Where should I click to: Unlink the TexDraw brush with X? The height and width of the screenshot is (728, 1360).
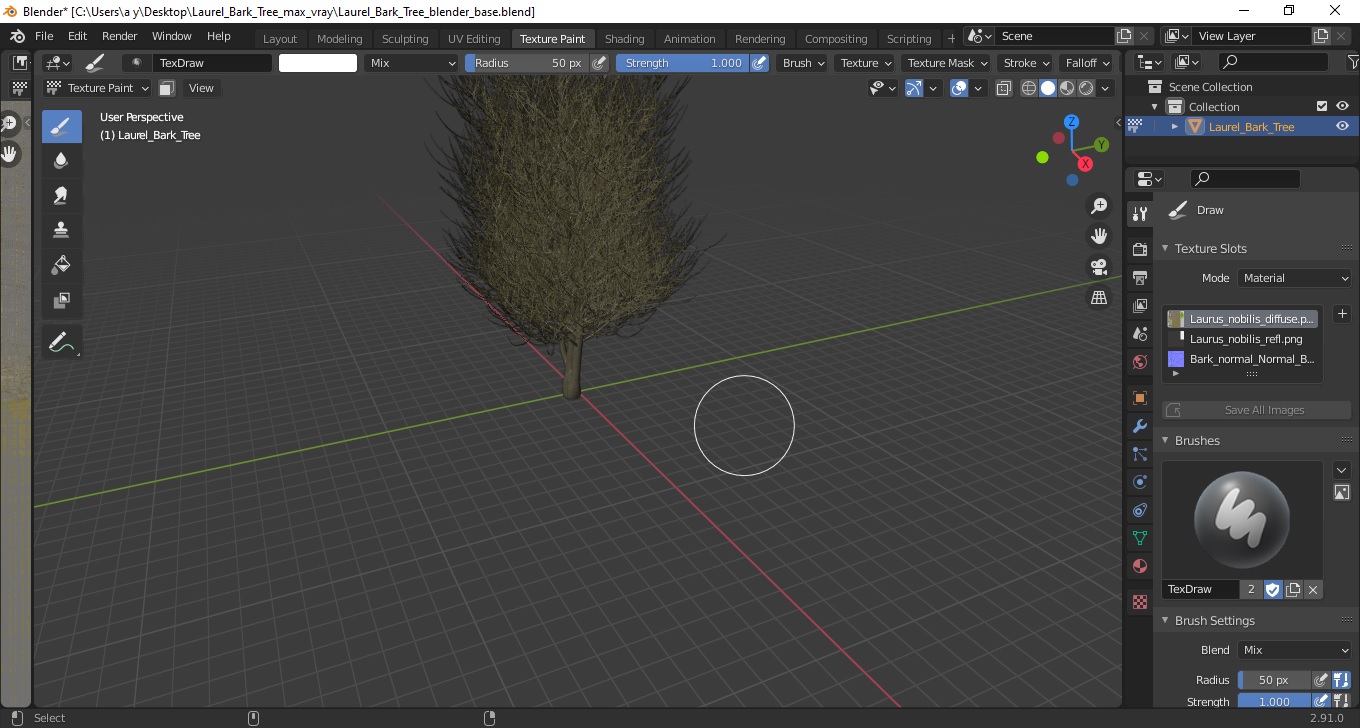[x=1313, y=589]
